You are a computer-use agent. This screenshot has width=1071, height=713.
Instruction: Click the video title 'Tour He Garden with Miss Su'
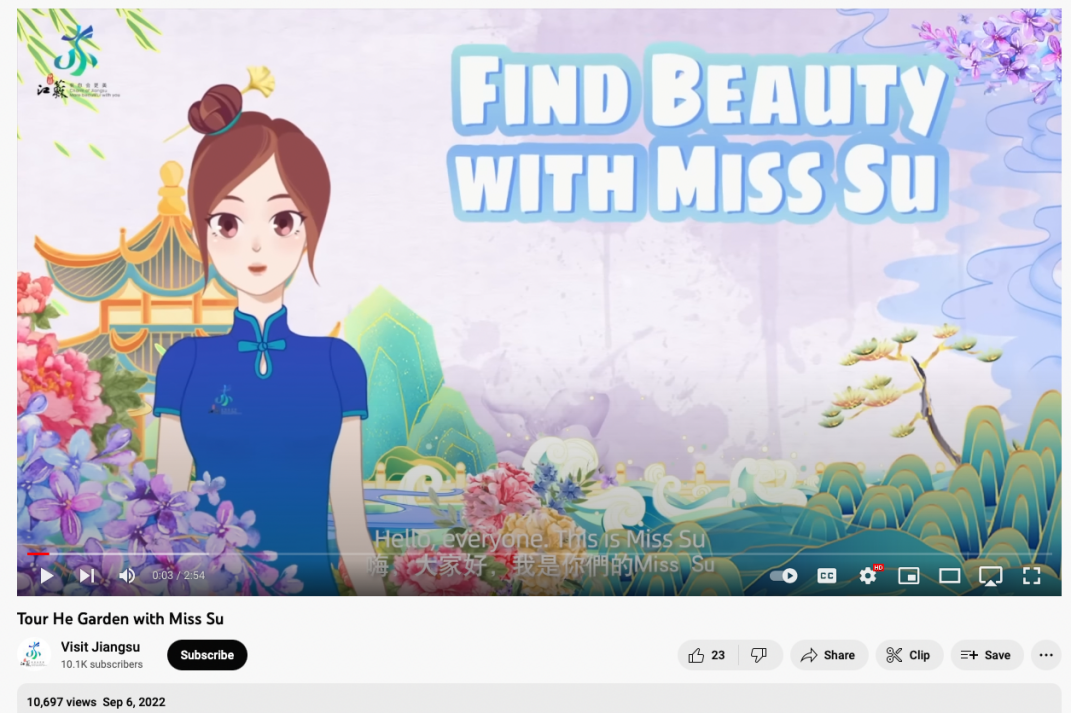tap(120, 619)
